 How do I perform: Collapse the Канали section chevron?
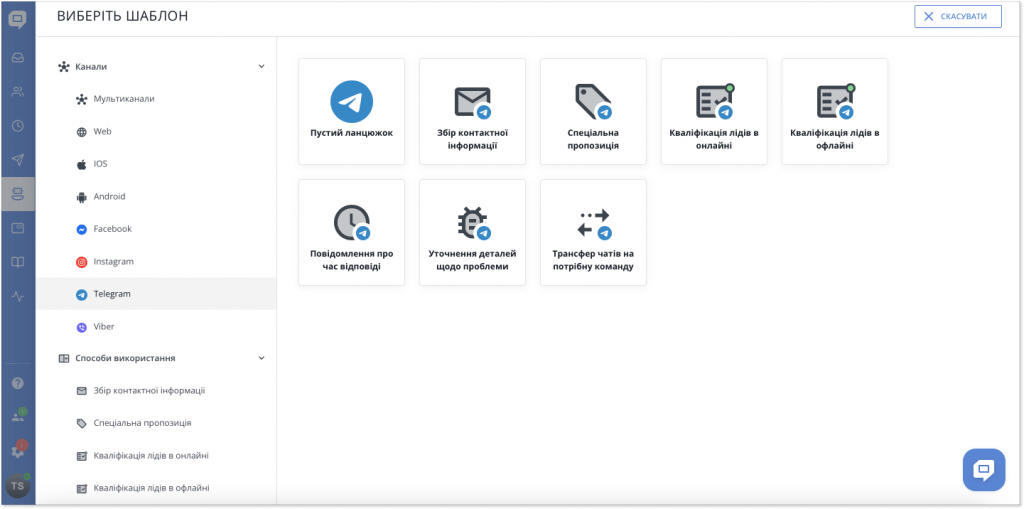tap(261, 67)
